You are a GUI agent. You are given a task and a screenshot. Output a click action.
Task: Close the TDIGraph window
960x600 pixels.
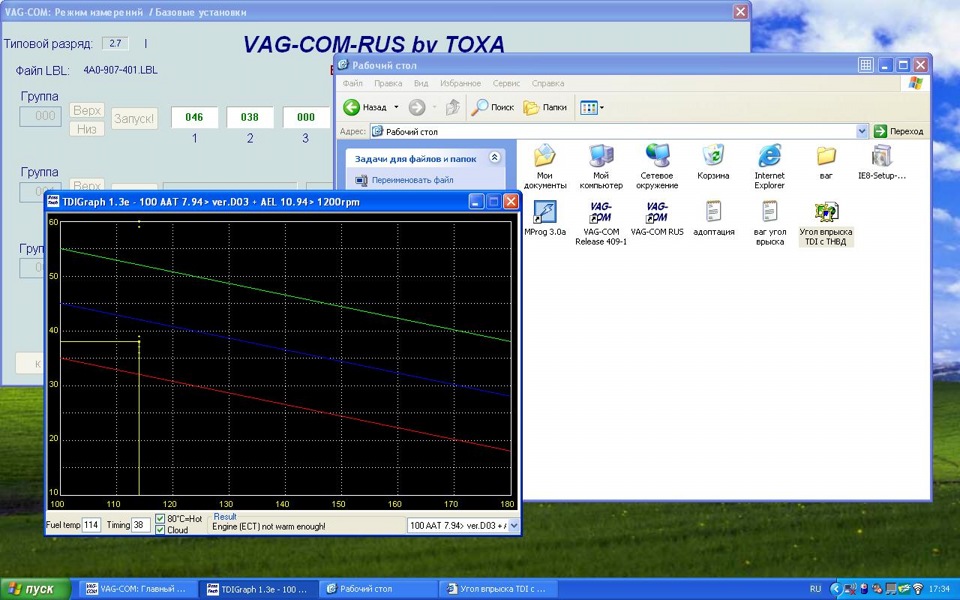click(x=511, y=202)
